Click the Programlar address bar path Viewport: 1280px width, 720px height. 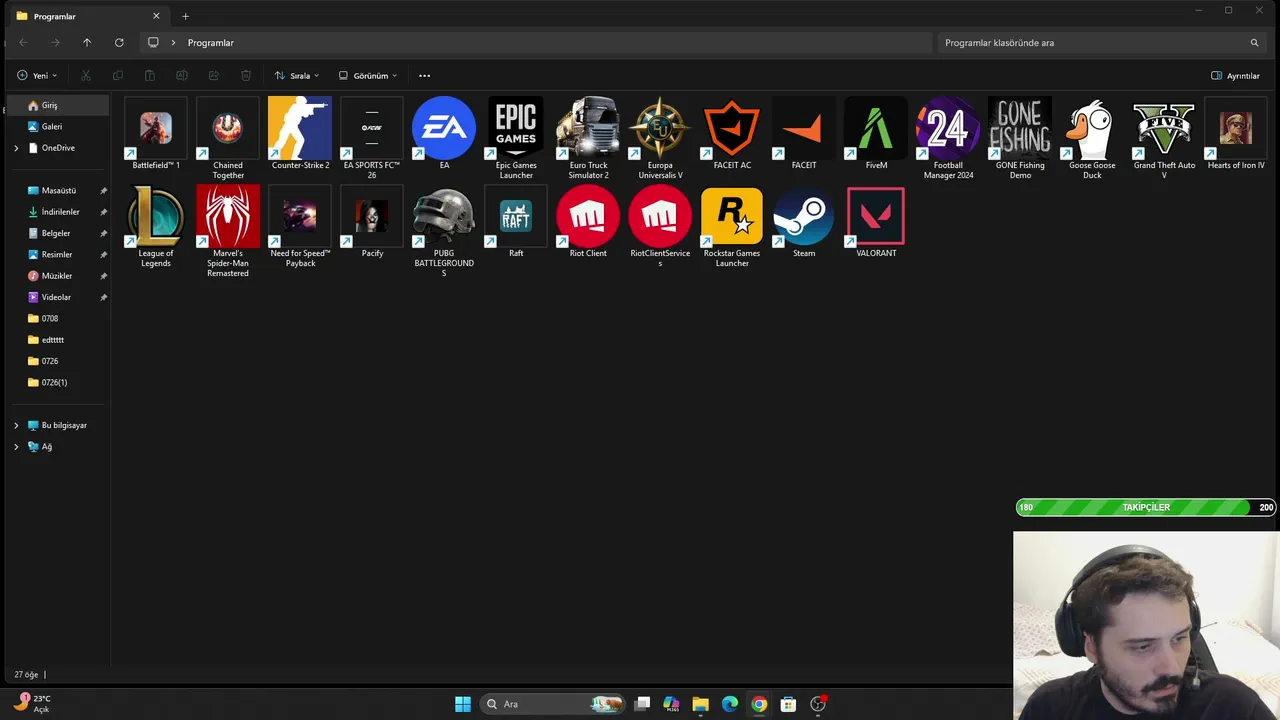(x=210, y=43)
